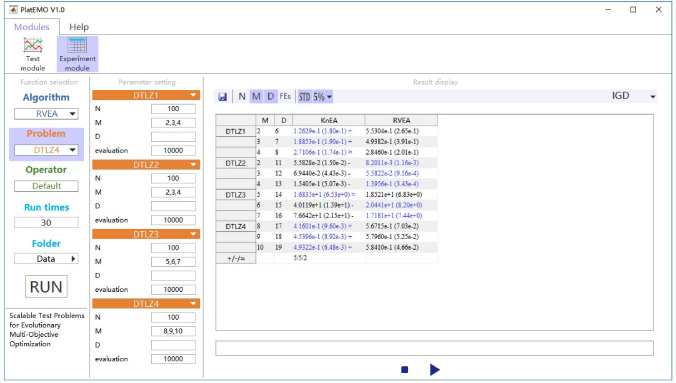Click the D column header in results
The image size is (676, 383).
pos(284,120)
